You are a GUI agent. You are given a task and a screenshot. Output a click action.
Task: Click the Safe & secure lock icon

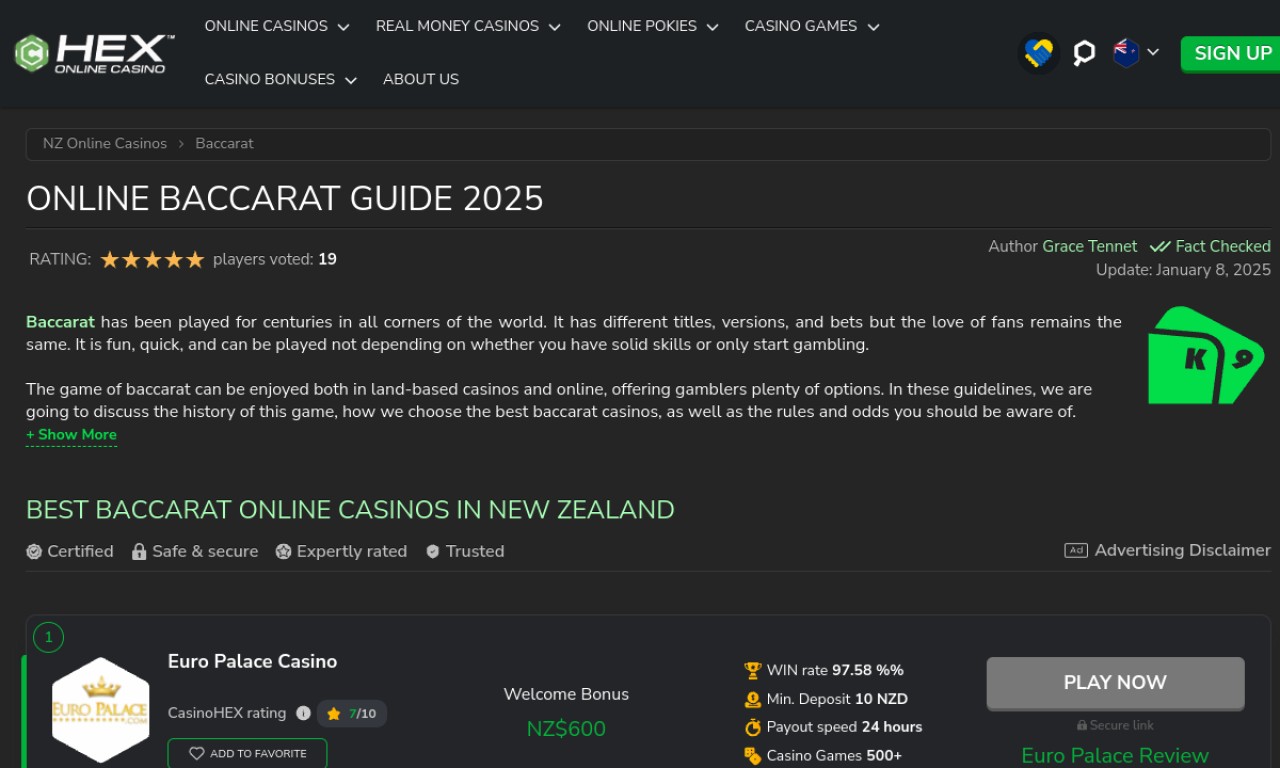[x=139, y=551]
